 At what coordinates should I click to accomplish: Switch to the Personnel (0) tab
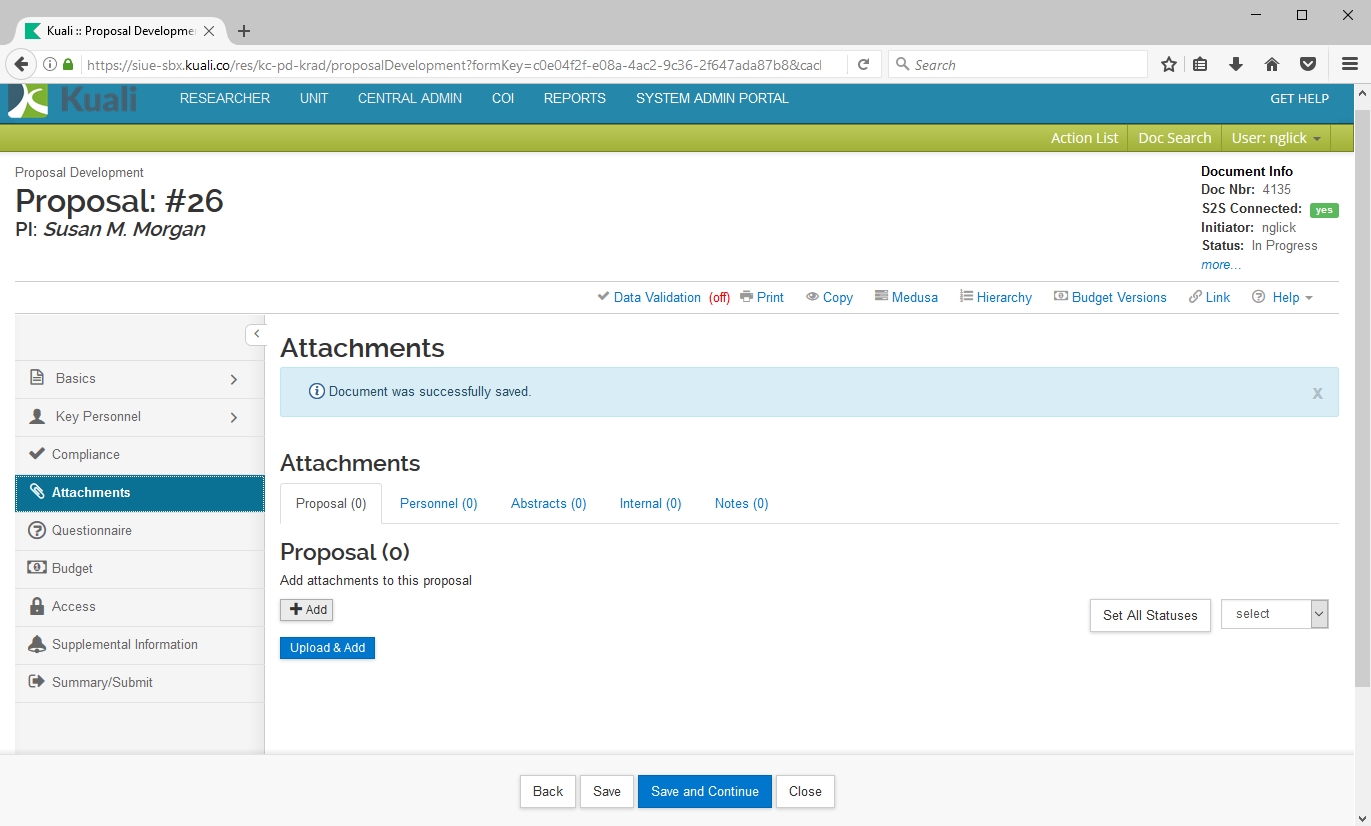[438, 503]
